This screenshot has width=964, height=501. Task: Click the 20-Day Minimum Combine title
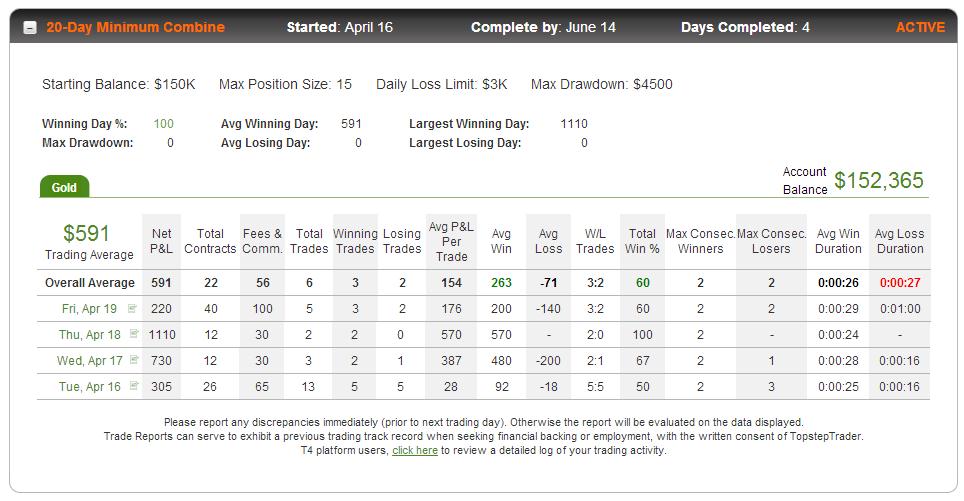pos(135,27)
